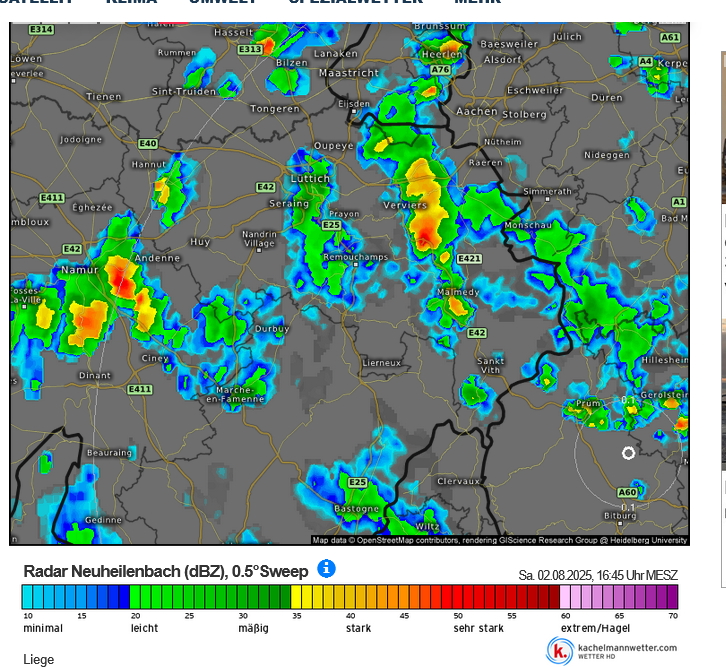Click the 'Maastricht' city label
This screenshot has height=667, width=726.
(x=349, y=73)
